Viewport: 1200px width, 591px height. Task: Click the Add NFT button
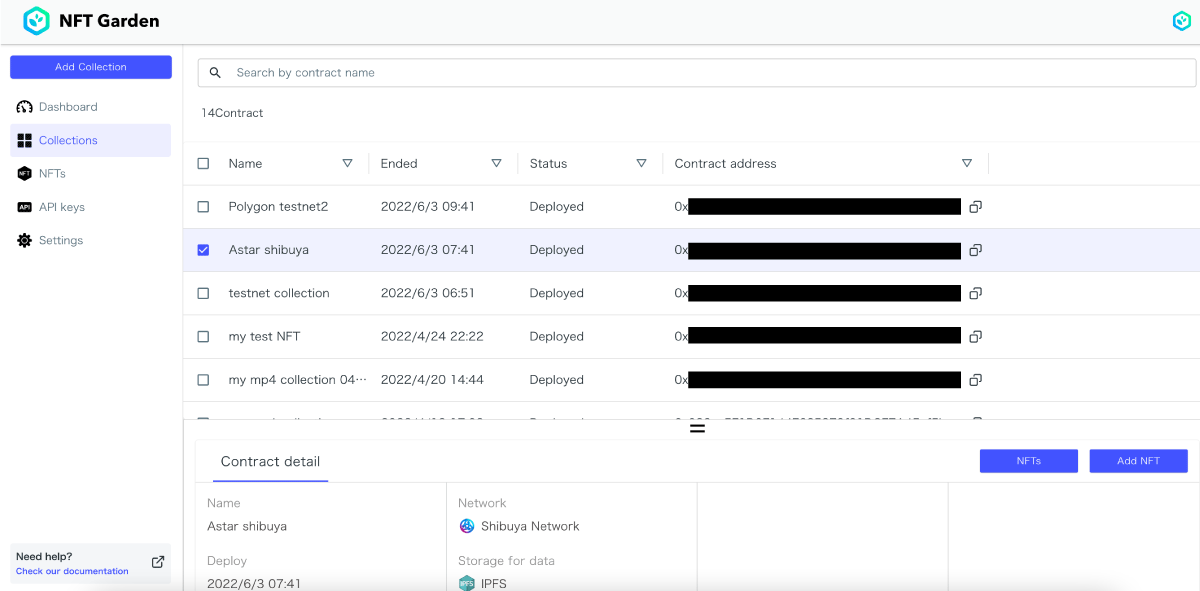[1138, 461]
